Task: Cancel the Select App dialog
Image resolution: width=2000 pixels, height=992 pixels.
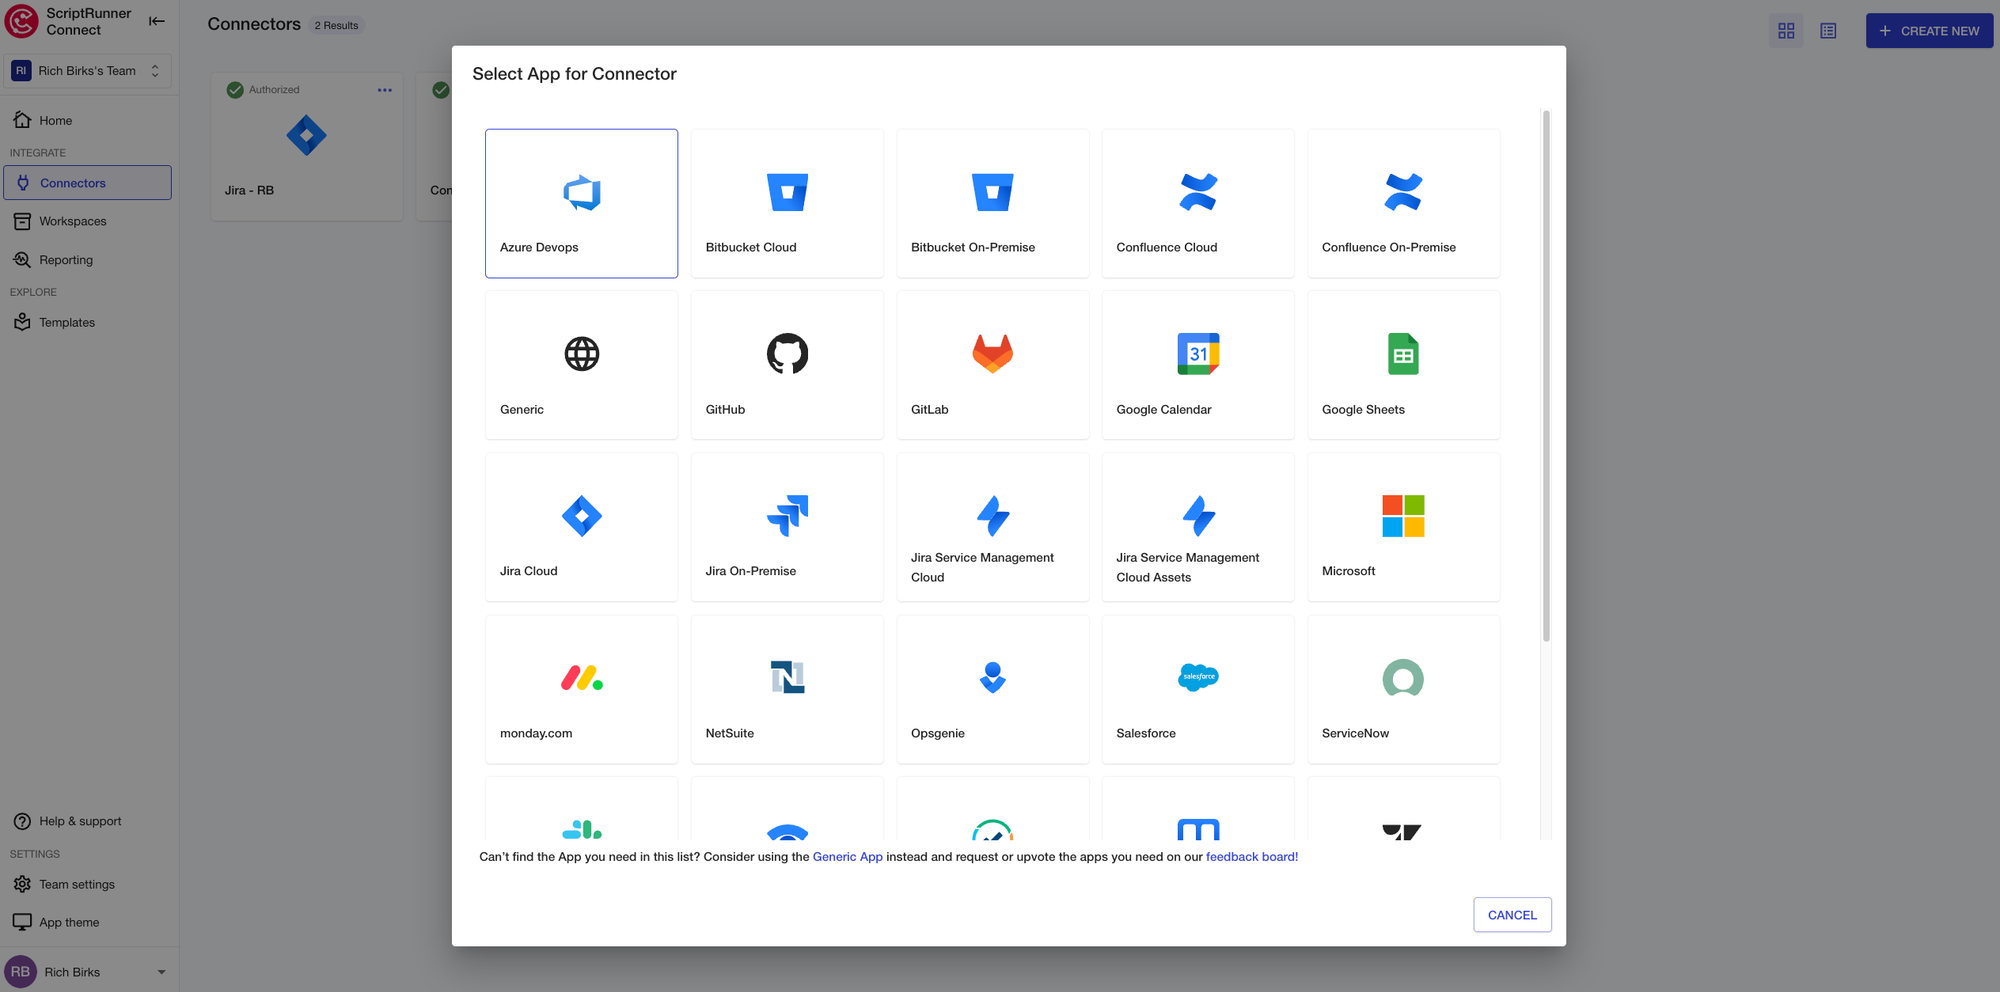Action: [1512, 915]
